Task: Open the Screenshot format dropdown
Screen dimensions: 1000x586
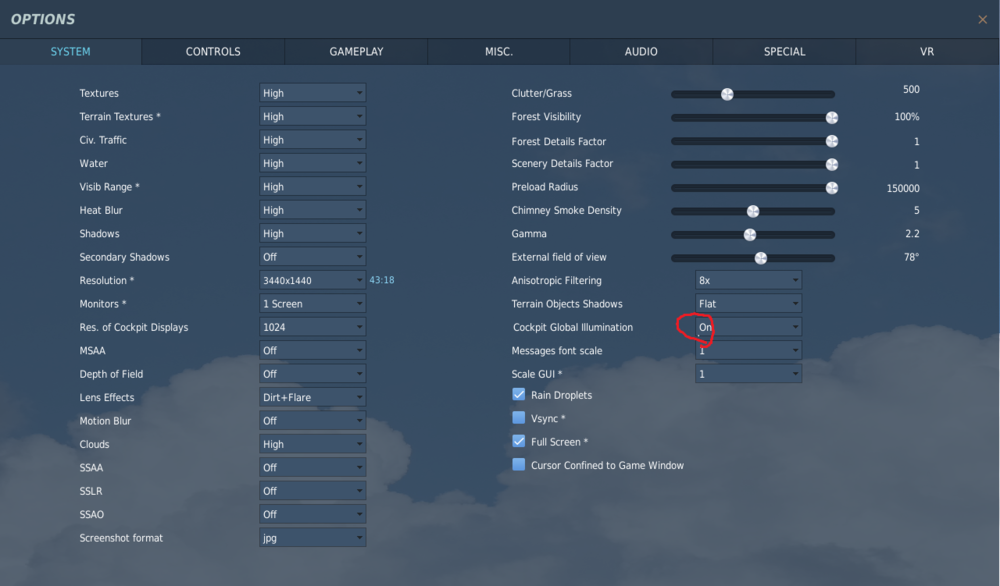Action: point(312,537)
